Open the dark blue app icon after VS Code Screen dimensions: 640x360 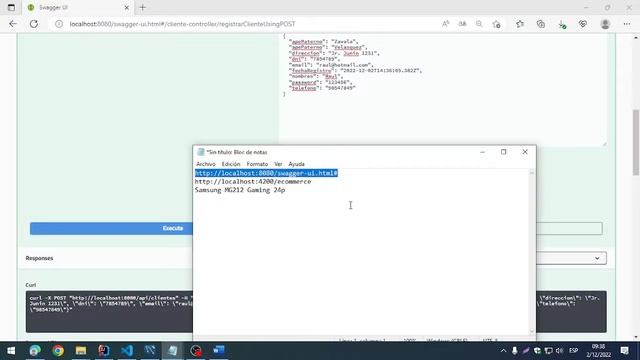click(x=150, y=351)
